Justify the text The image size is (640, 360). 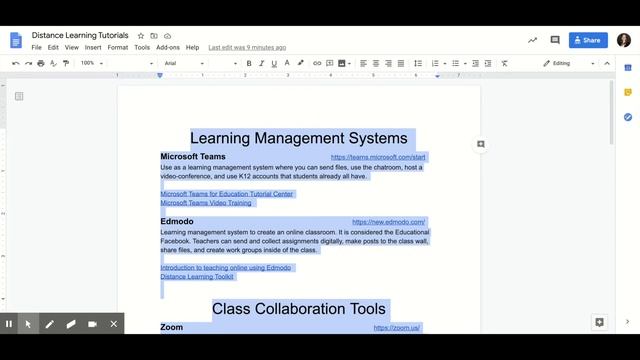401,63
